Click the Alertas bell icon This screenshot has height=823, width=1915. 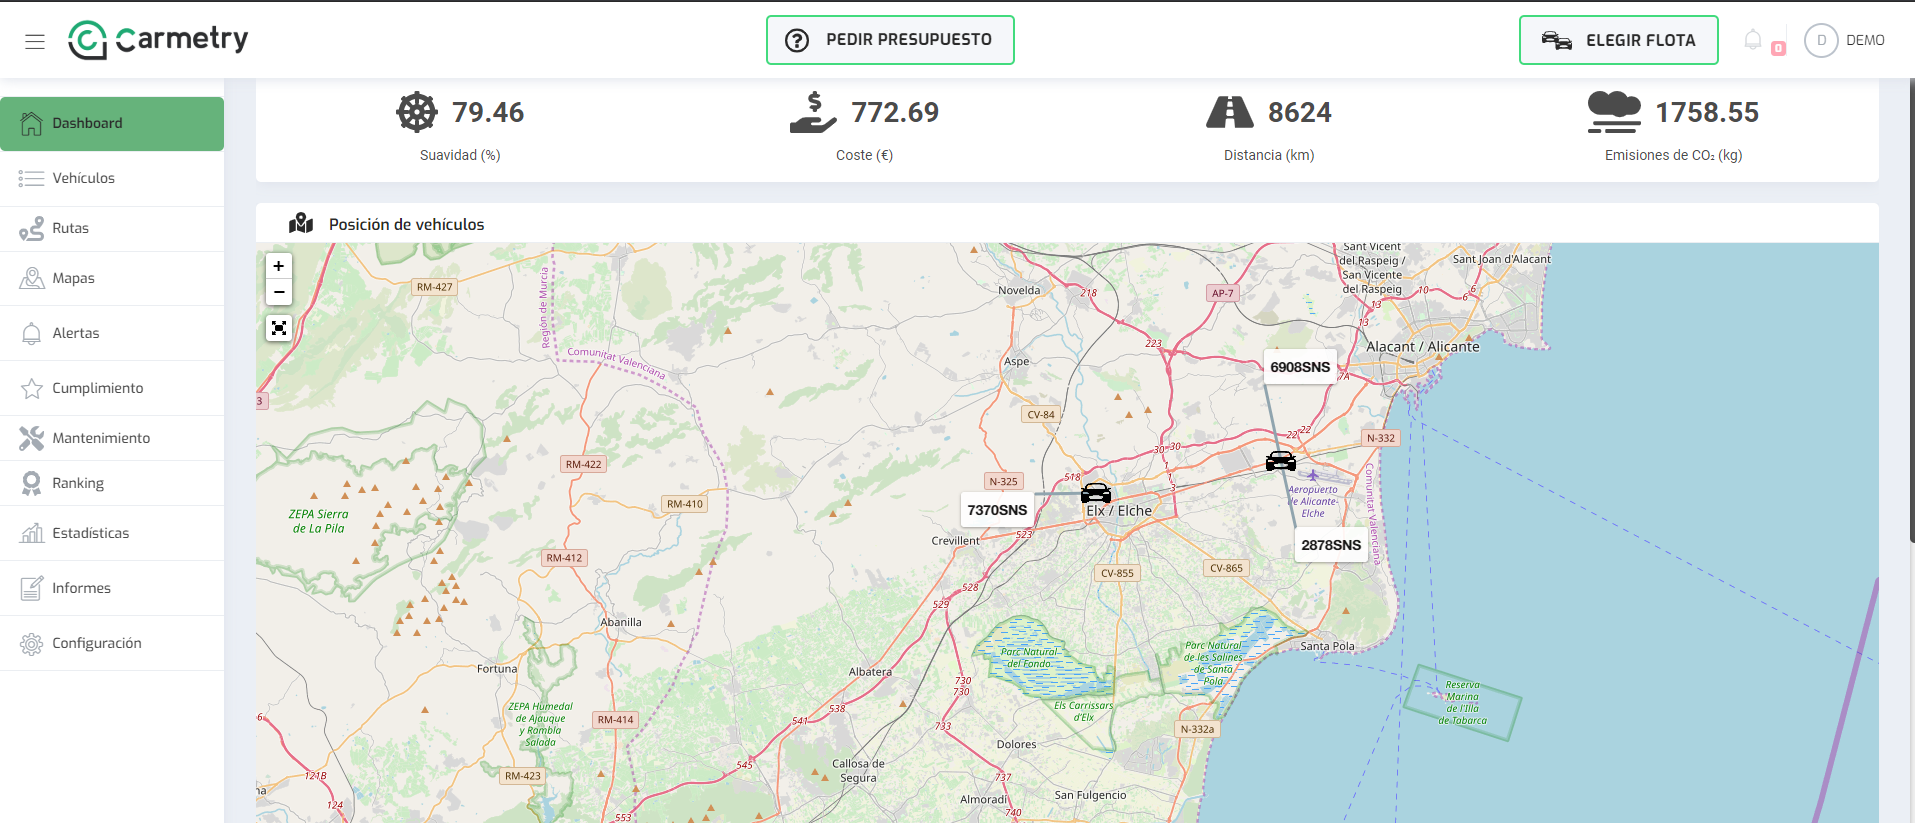32,333
